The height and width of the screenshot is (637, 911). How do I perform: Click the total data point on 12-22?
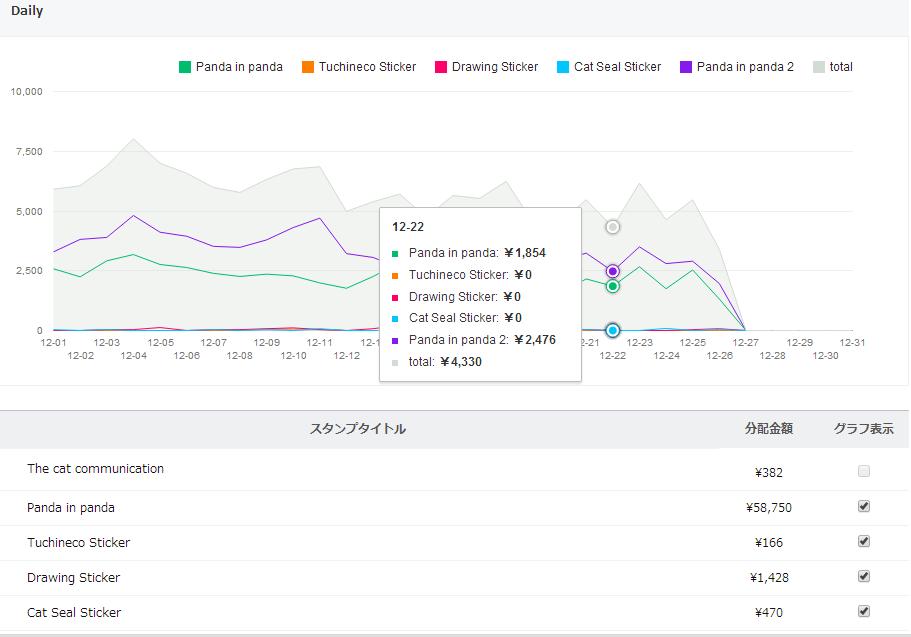613,227
